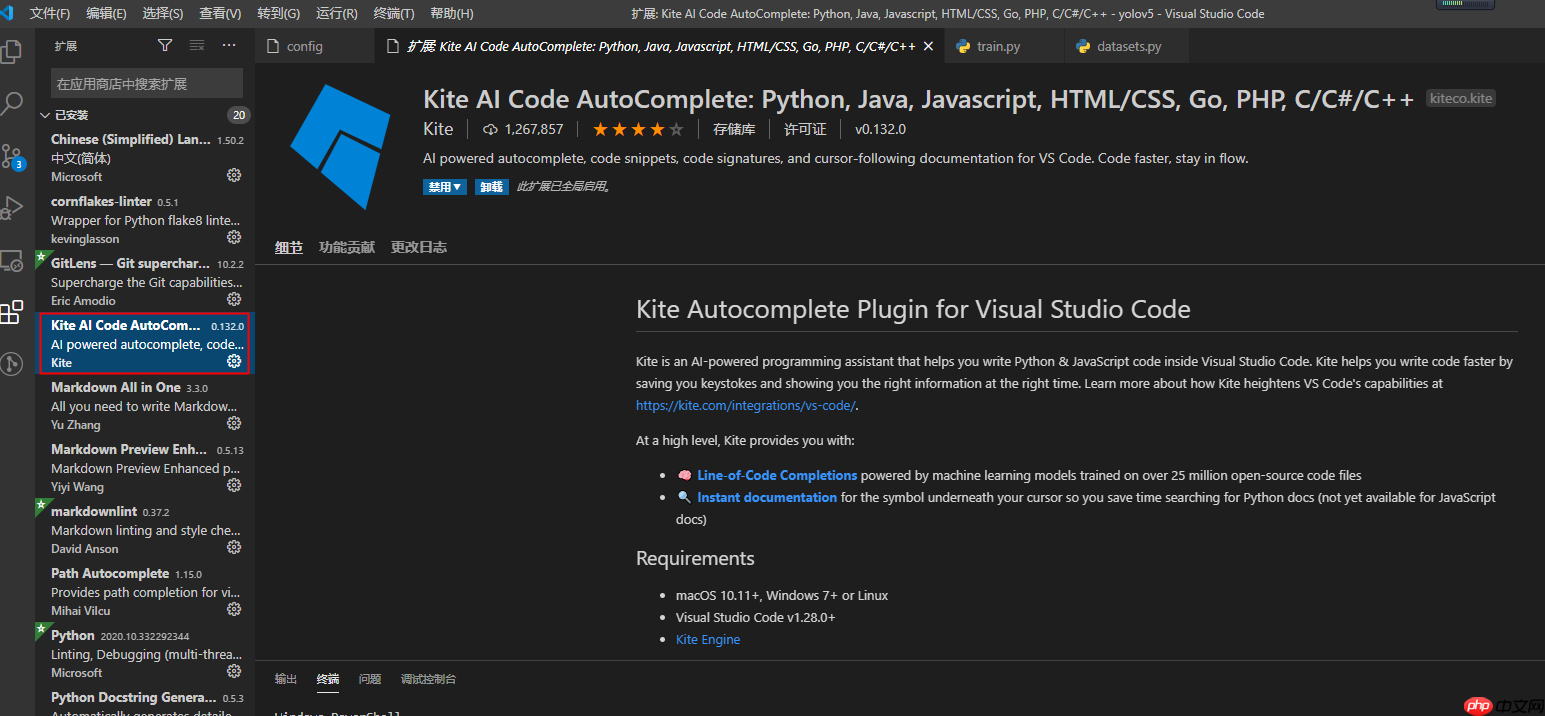Open the Remote Explorer view
This screenshot has height=716, width=1545.
(12, 261)
